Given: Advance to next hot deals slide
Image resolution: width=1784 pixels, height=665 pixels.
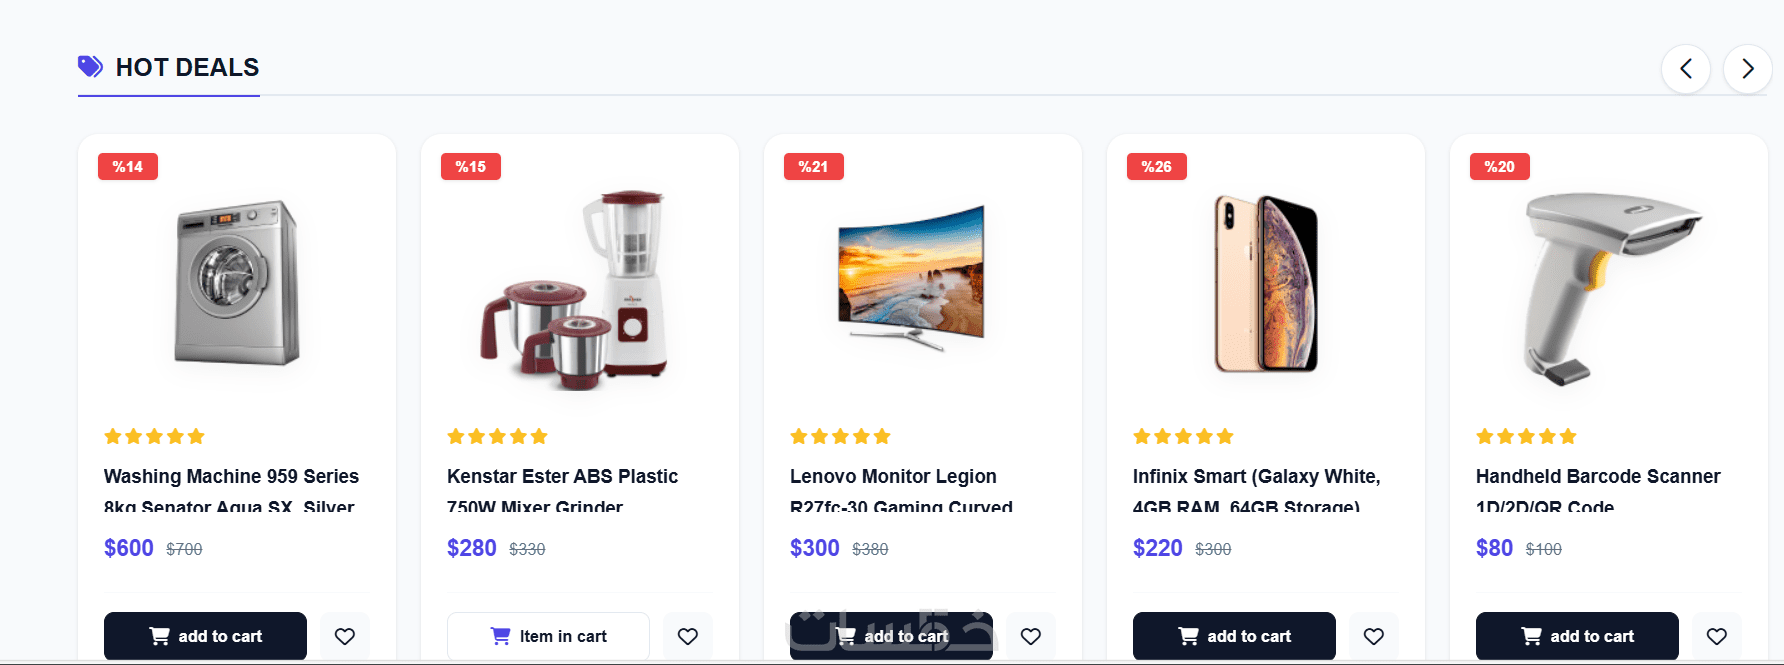Looking at the screenshot, I should tap(1748, 69).
